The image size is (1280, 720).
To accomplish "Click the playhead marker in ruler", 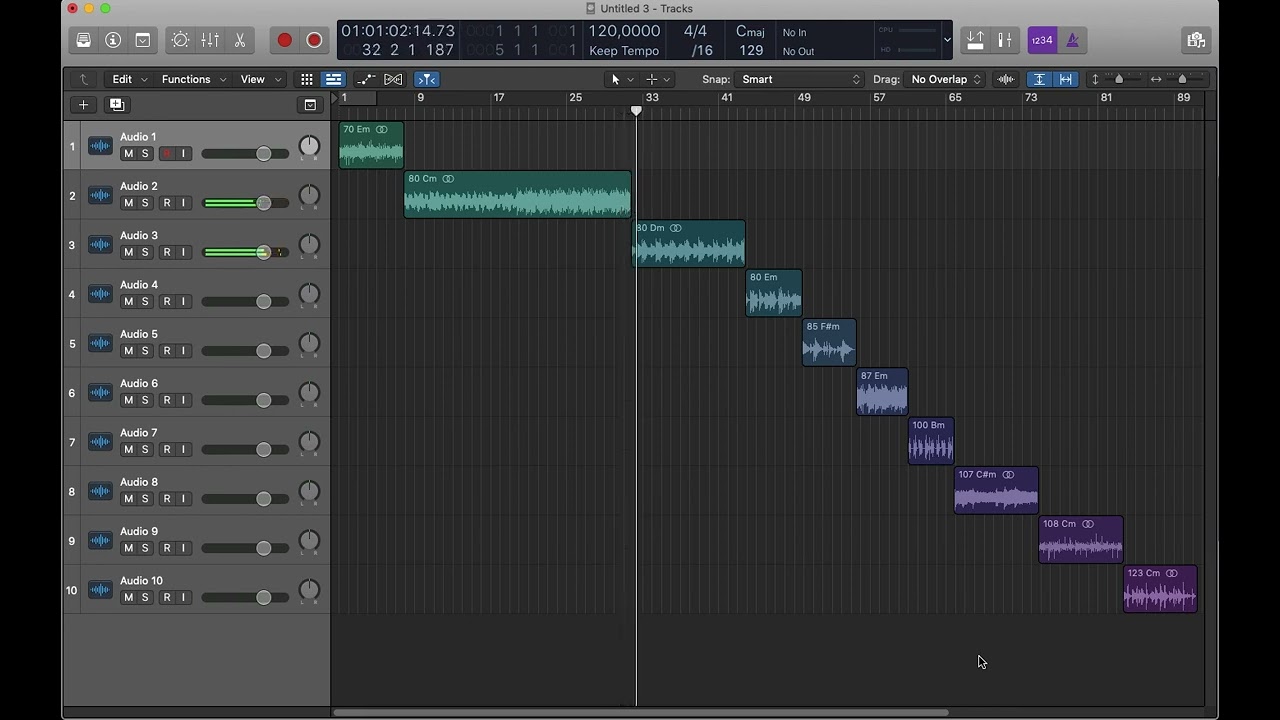I will click(636, 111).
